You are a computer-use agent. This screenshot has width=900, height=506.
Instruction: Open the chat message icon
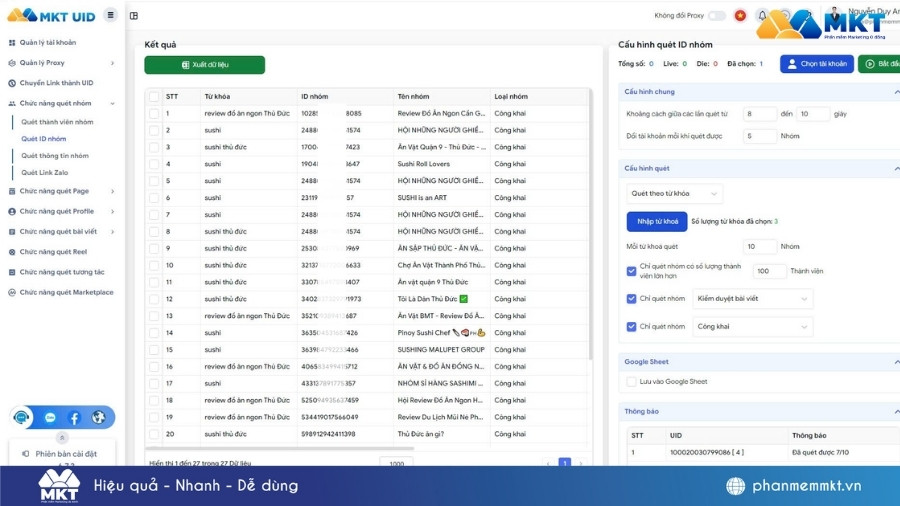[50, 418]
